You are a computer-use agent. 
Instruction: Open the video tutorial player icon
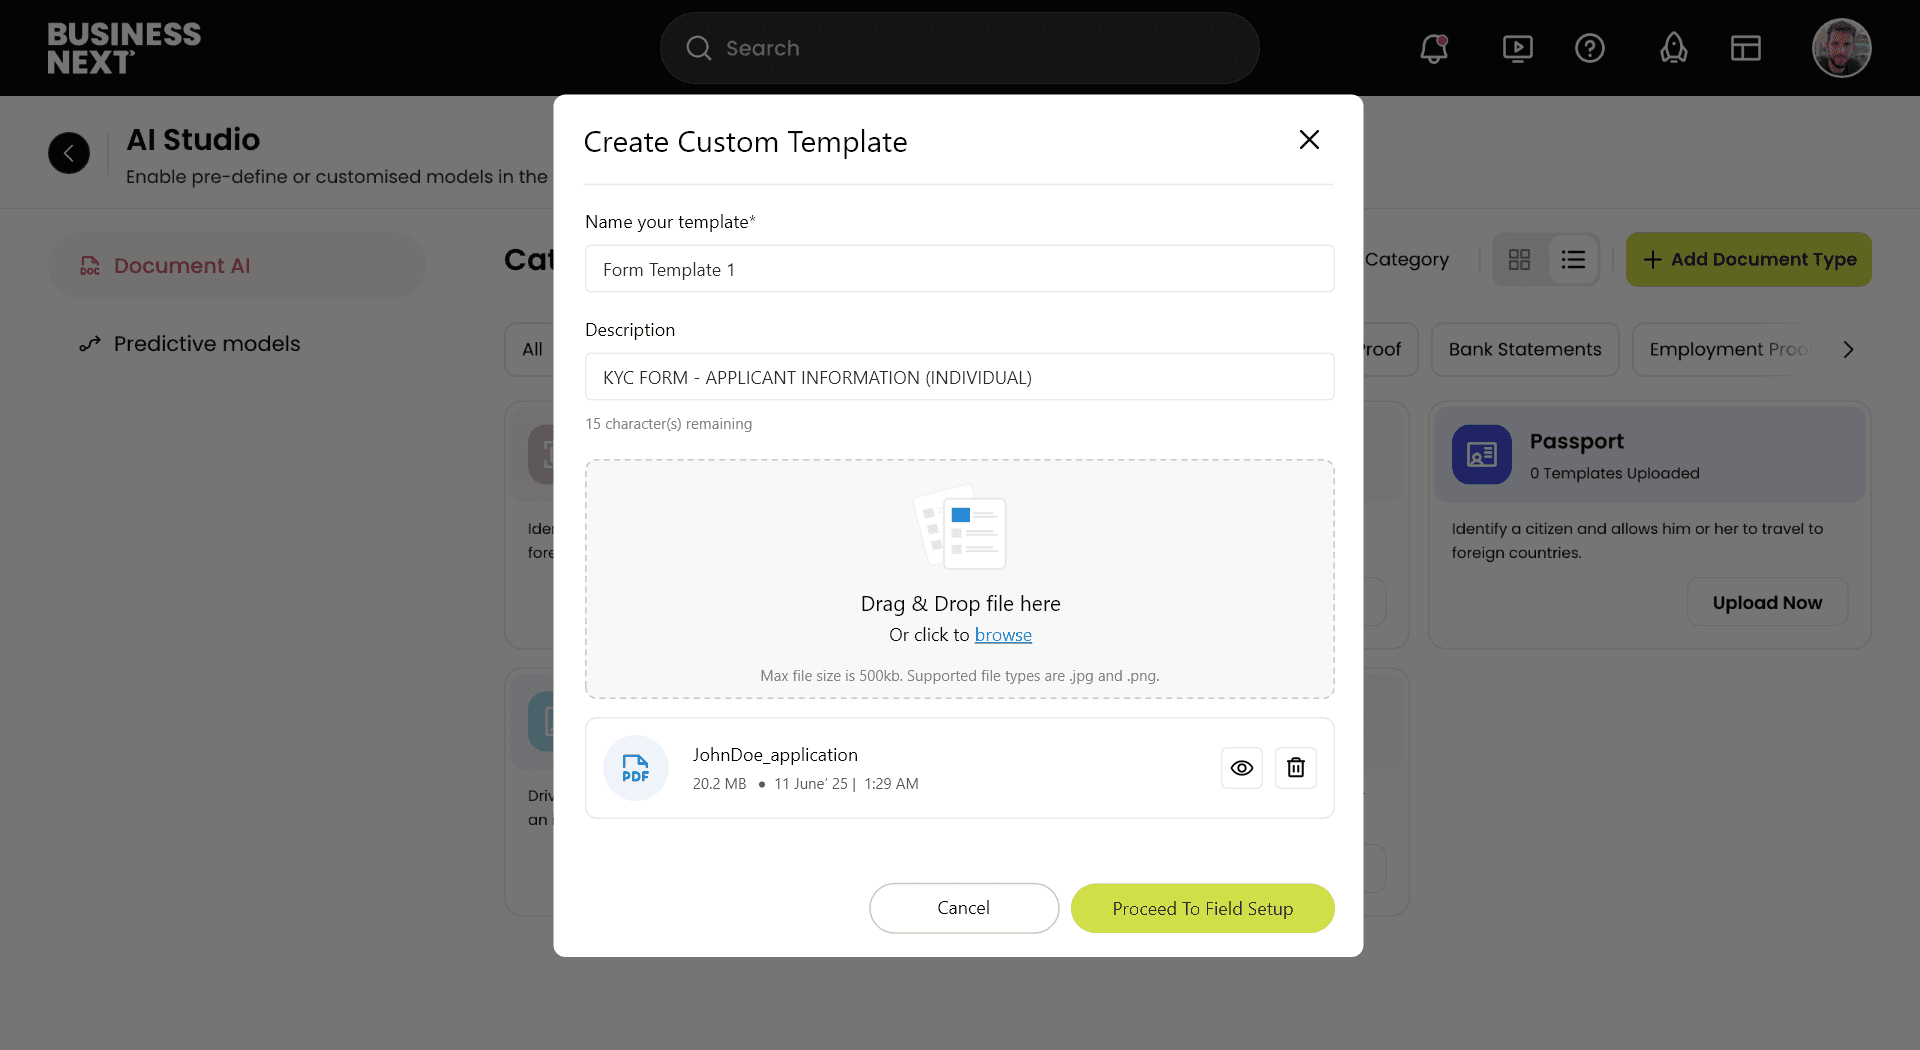click(1517, 48)
